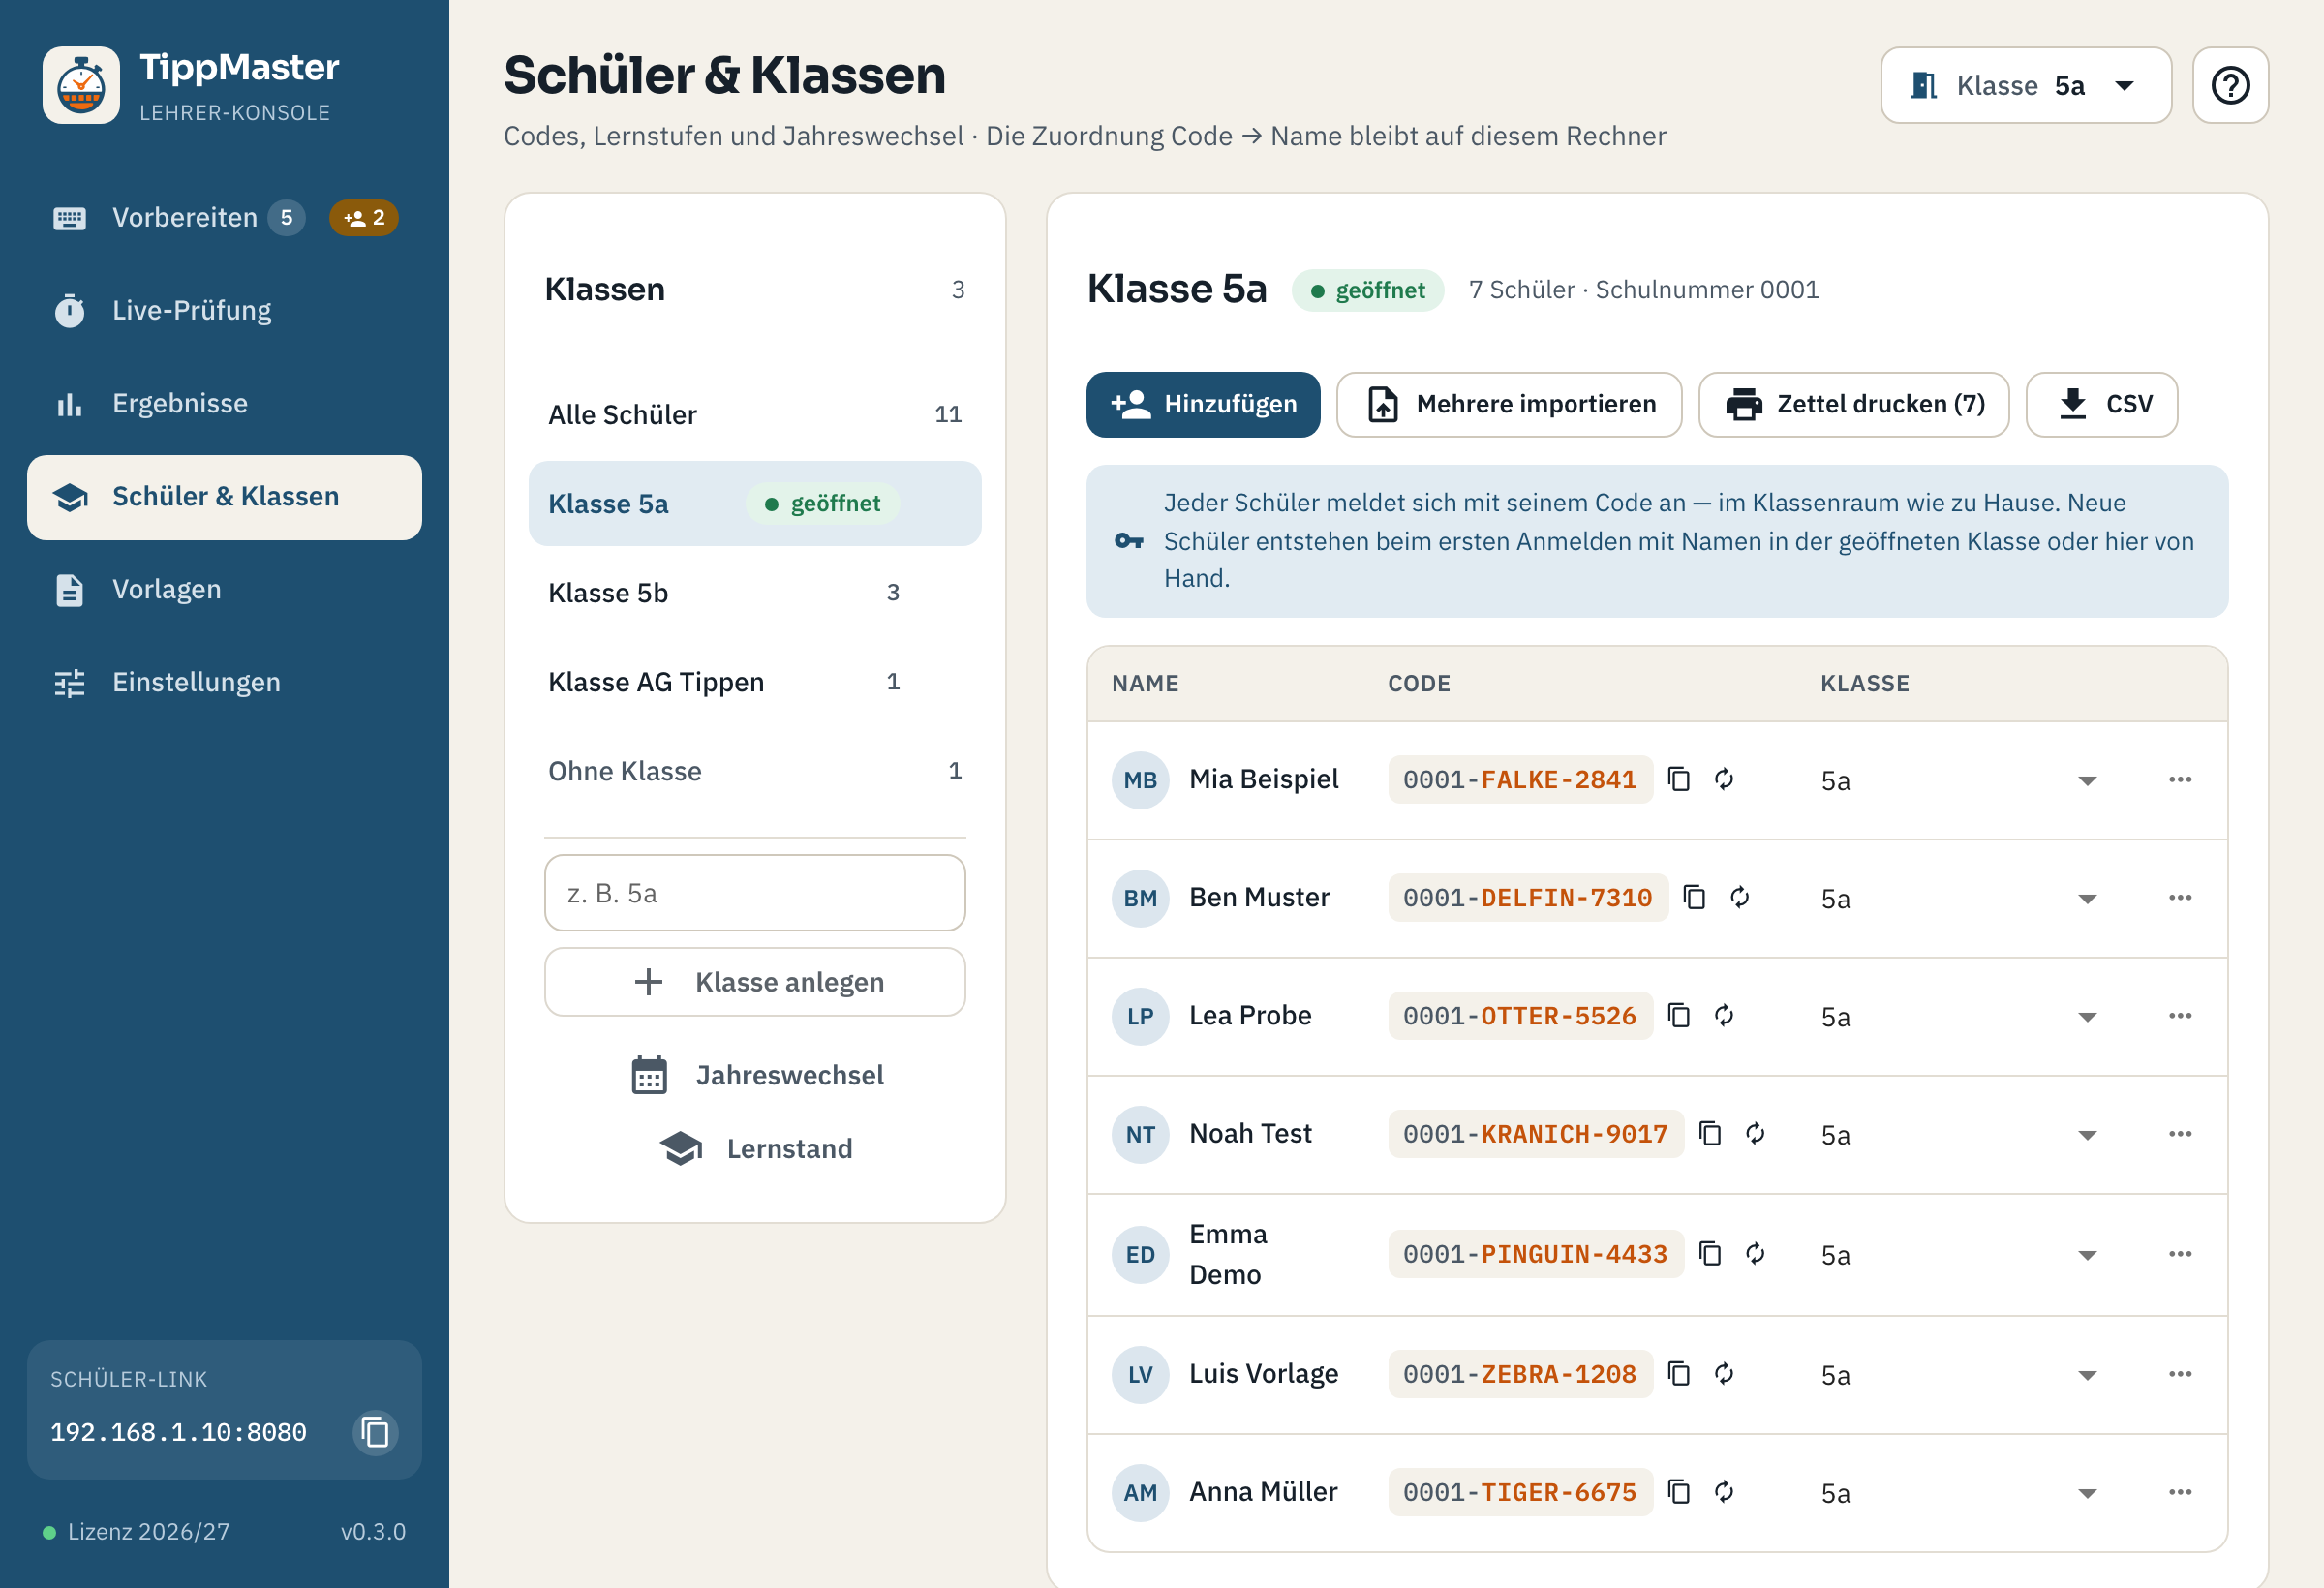Copy Anna Müller's TIGER code
The image size is (2324, 1588).
pyautogui.click(x=1679, y=1491)
